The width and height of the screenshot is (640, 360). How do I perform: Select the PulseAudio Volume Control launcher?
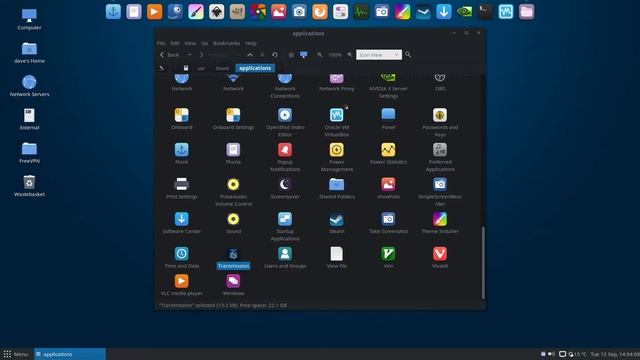[x=233, y=192]
